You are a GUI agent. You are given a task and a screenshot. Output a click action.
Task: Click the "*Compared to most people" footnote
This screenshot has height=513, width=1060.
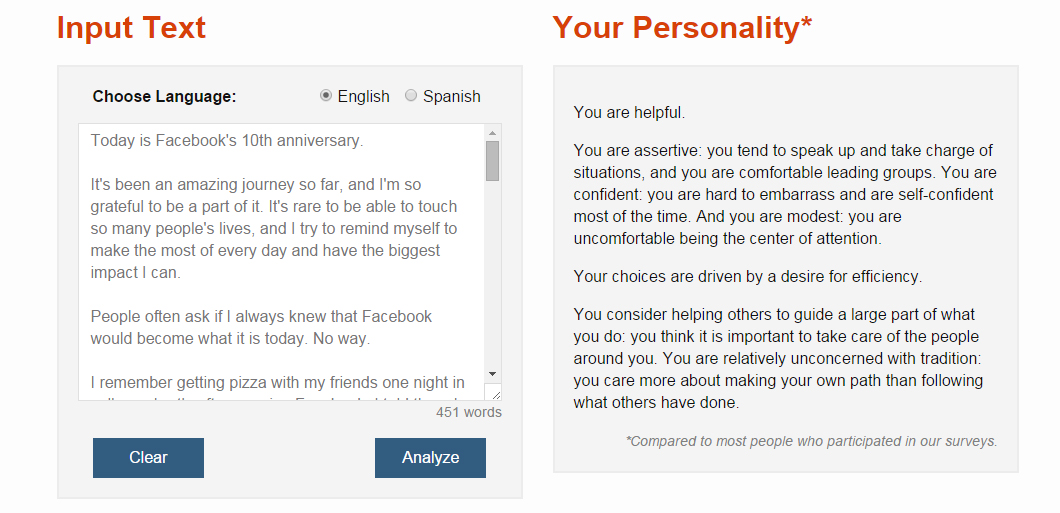(811, 441)
